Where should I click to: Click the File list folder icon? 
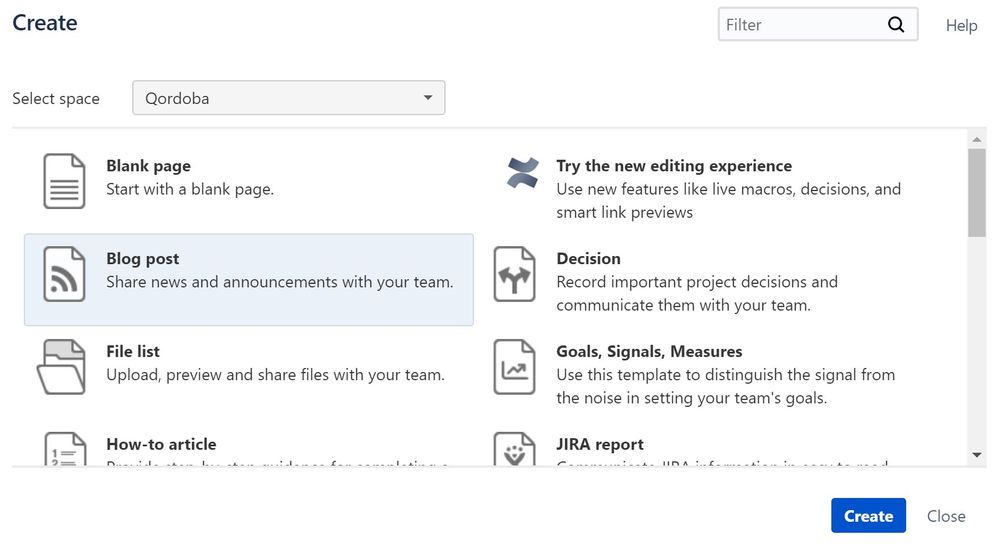point(61,367)
